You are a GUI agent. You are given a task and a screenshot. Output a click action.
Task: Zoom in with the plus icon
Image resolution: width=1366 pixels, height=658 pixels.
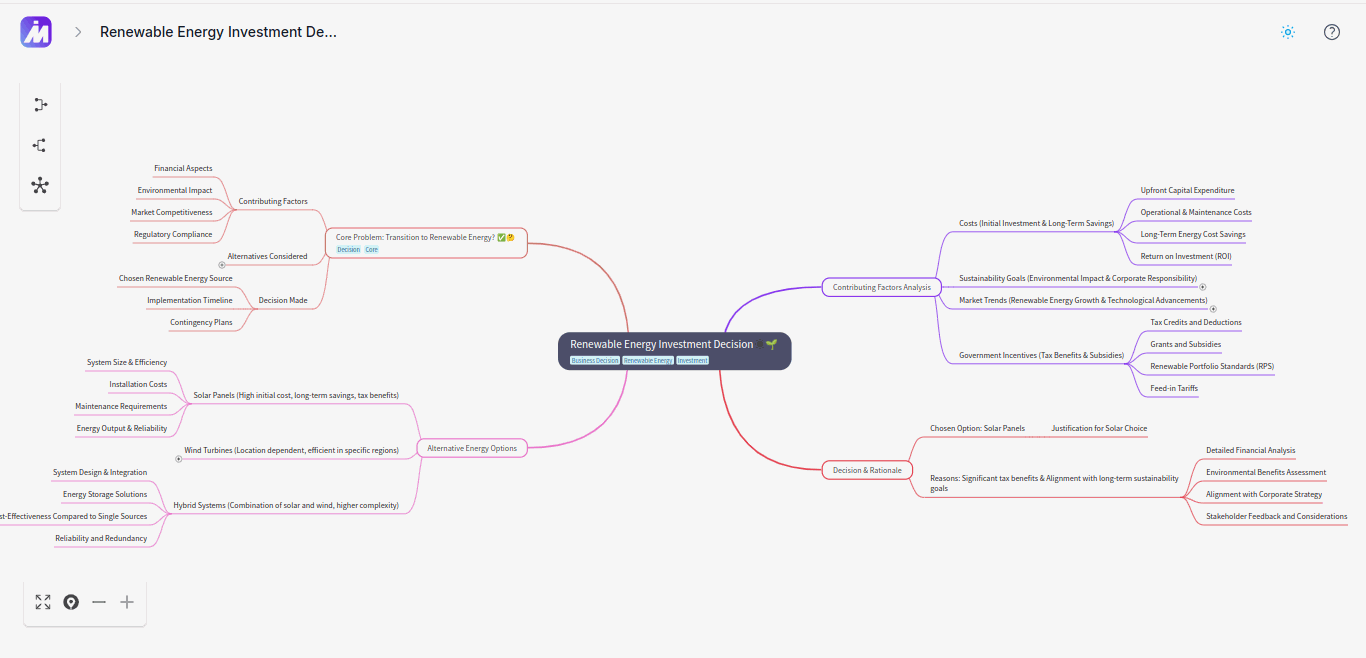coord(127,602)
